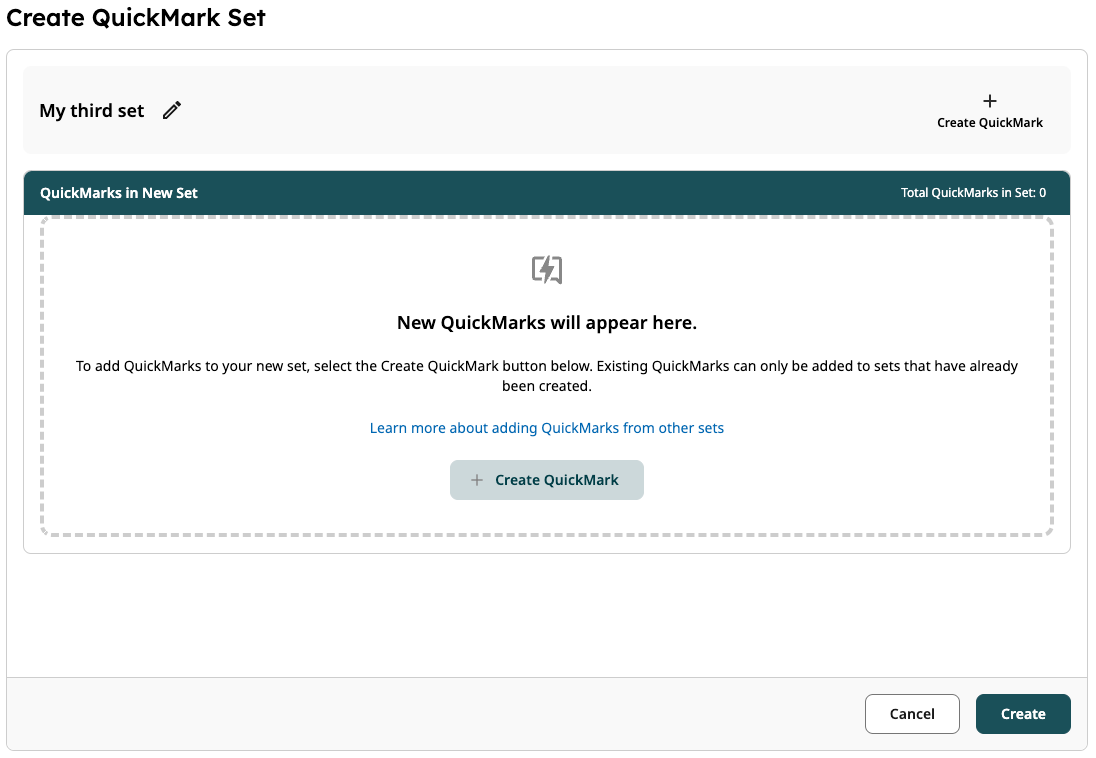Click the empty footer bar left of Cancel
This screenshot has width=1096, height=758.
point(400,714)
